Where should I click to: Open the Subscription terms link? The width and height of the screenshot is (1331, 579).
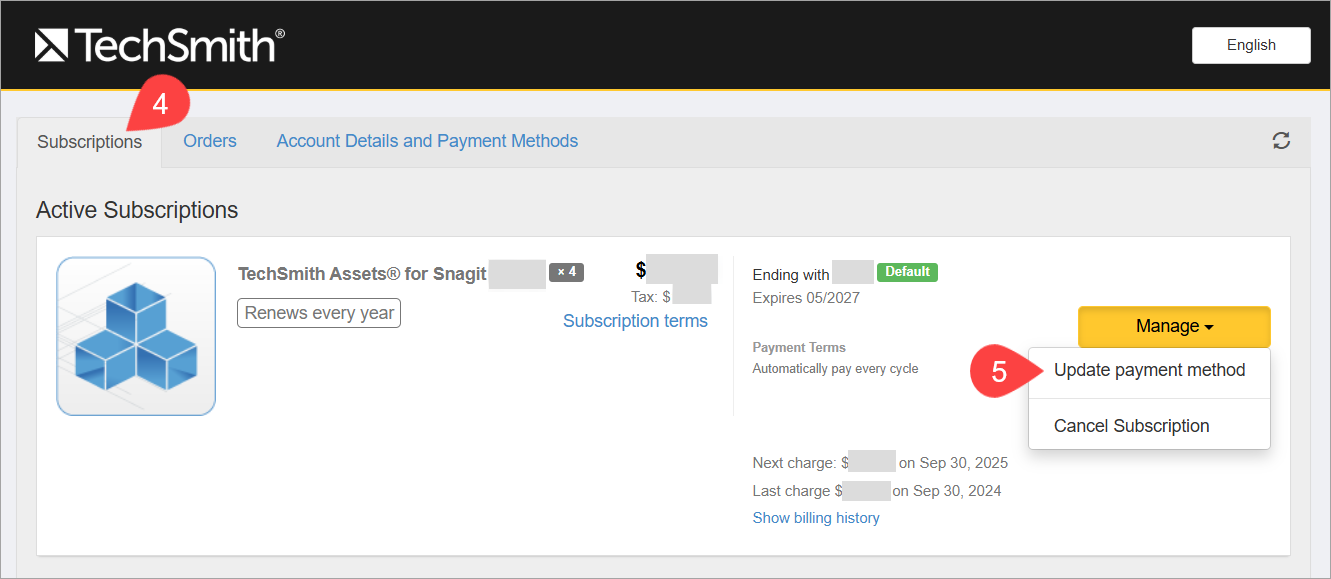635,321
